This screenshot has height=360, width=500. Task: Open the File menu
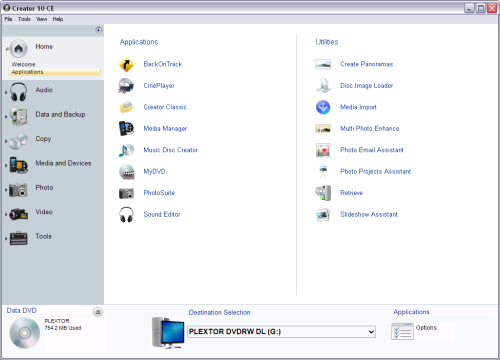[x=8, y=19]
